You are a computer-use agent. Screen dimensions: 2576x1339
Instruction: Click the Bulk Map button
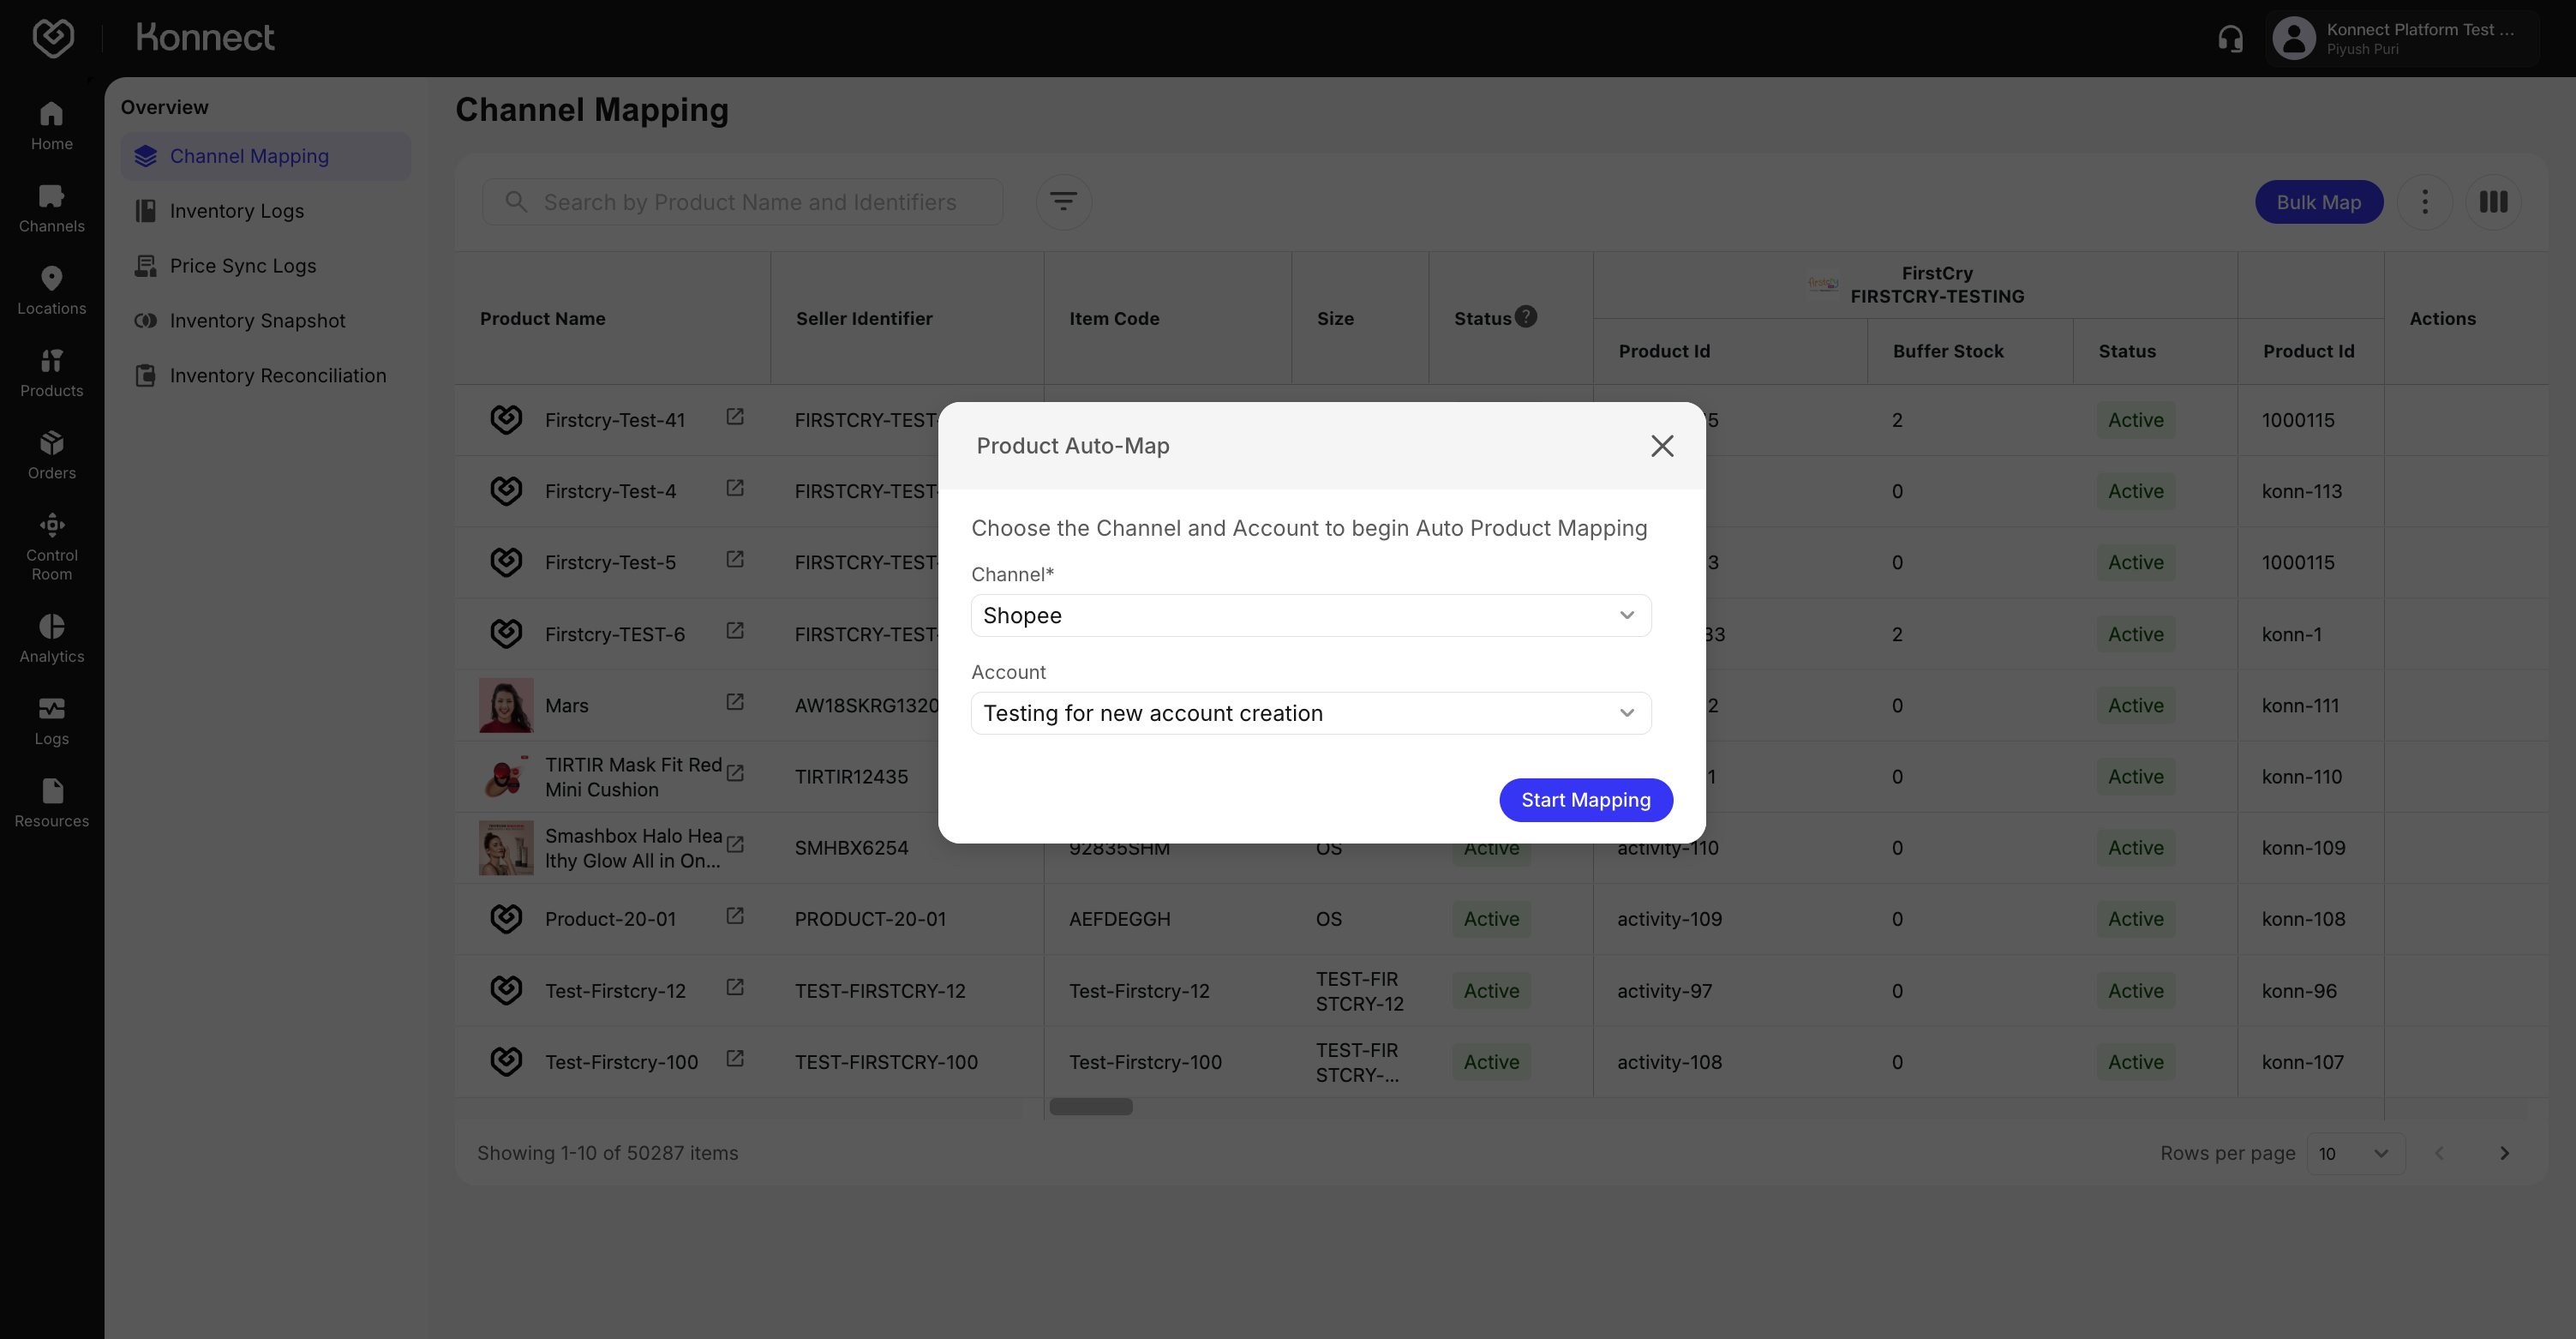[2319, 202]
